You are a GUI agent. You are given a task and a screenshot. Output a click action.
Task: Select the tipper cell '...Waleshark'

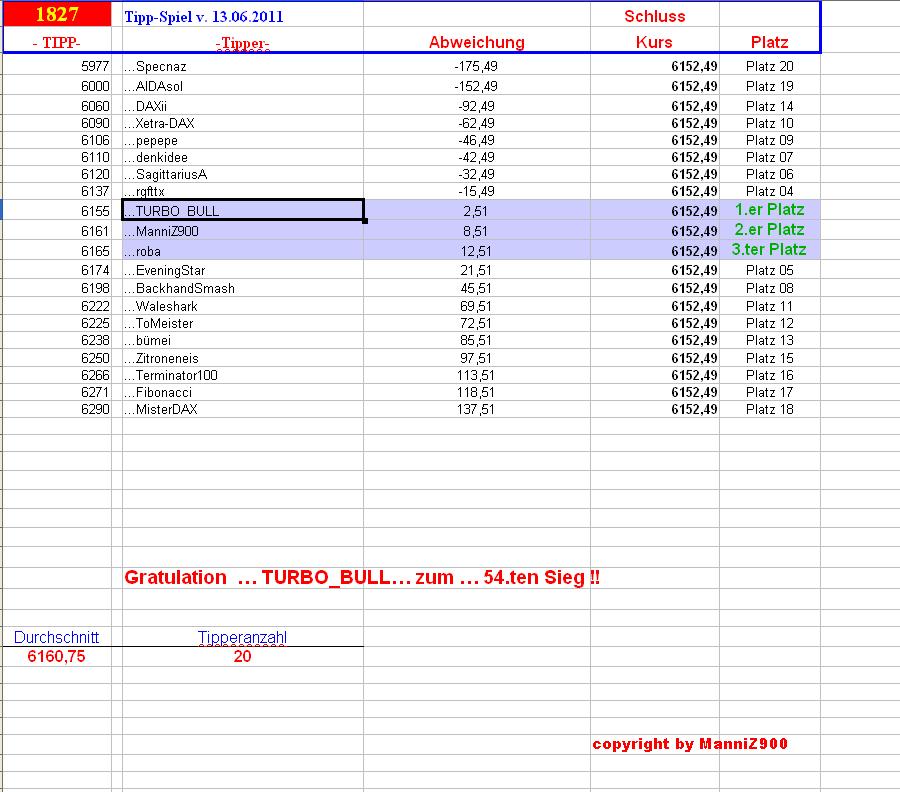tap(243, 306)
